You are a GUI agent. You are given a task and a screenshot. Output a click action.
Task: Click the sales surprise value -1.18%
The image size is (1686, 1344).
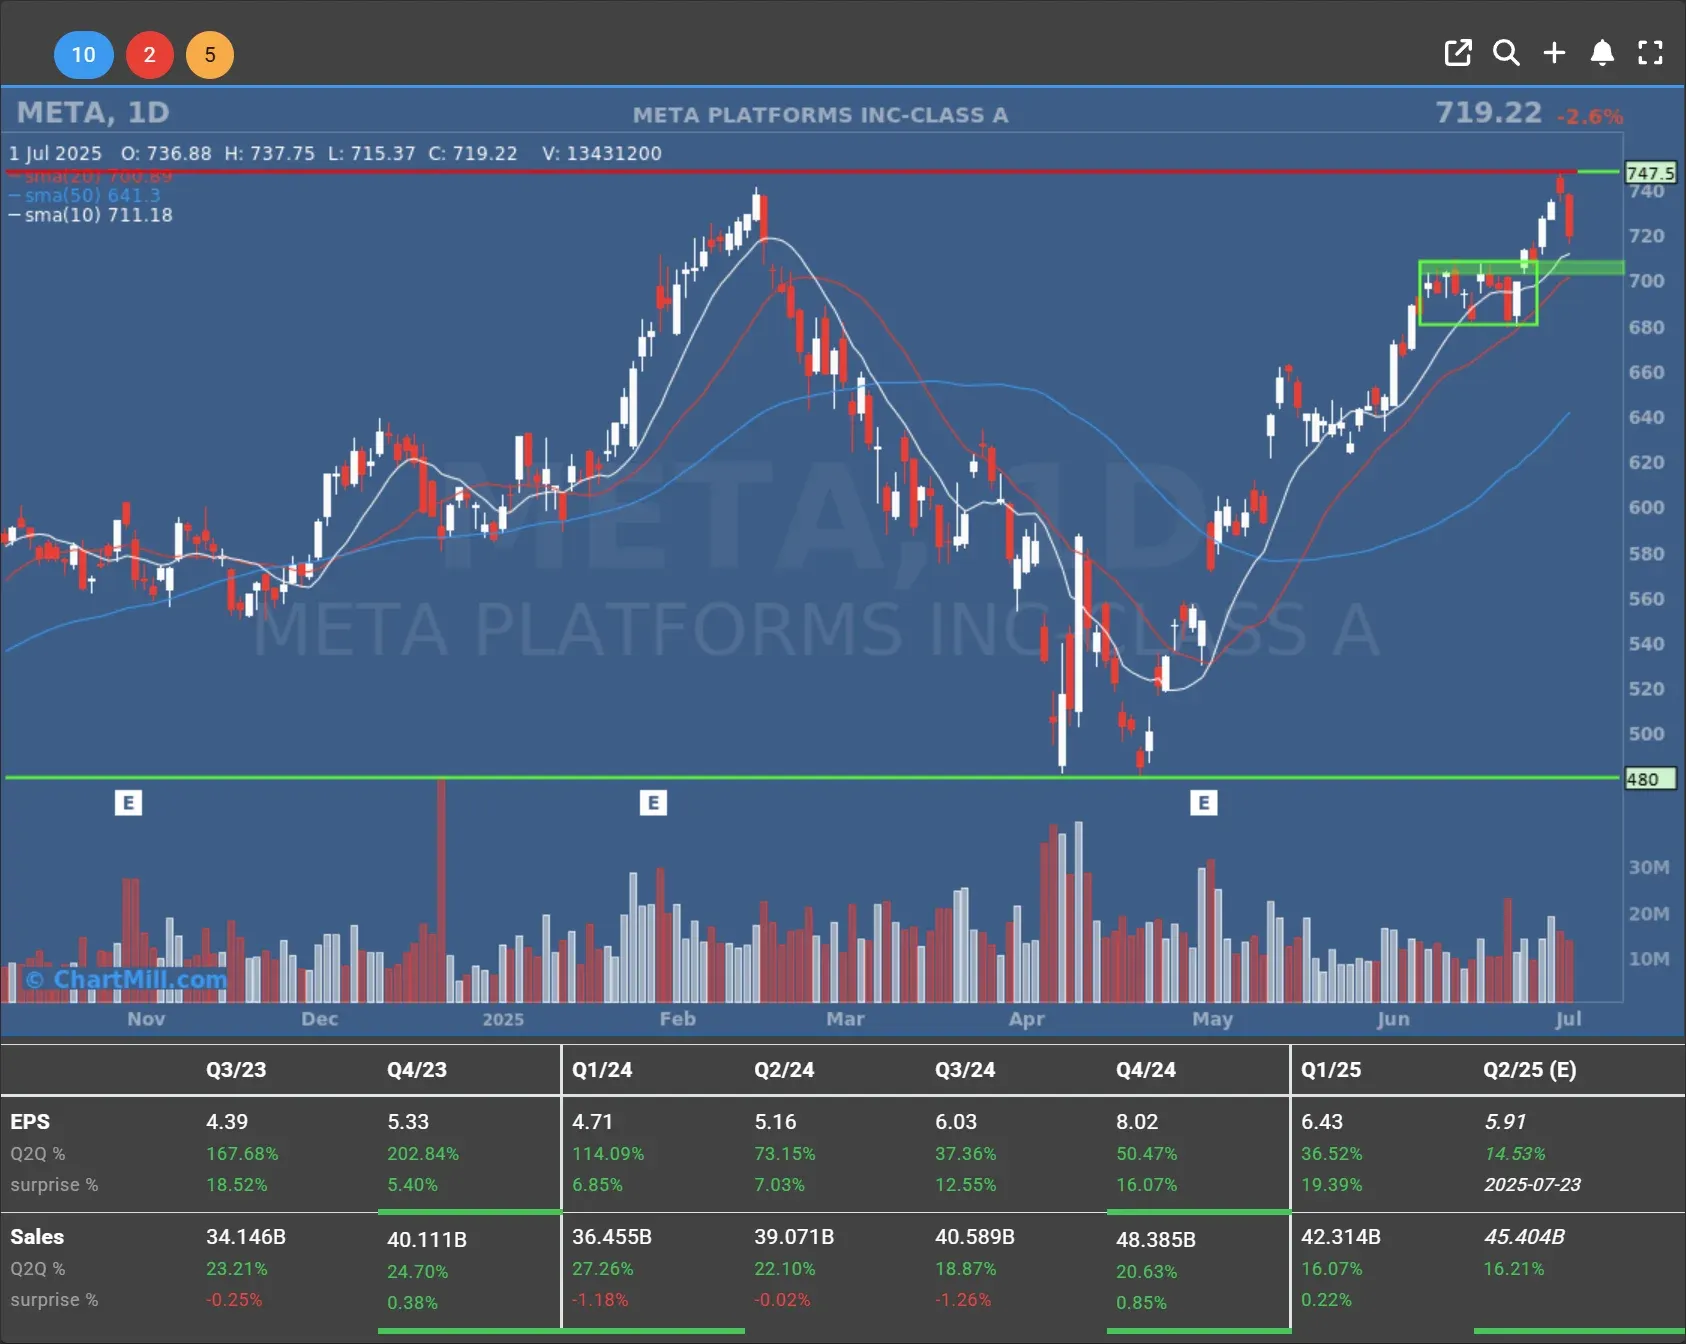600,1299
